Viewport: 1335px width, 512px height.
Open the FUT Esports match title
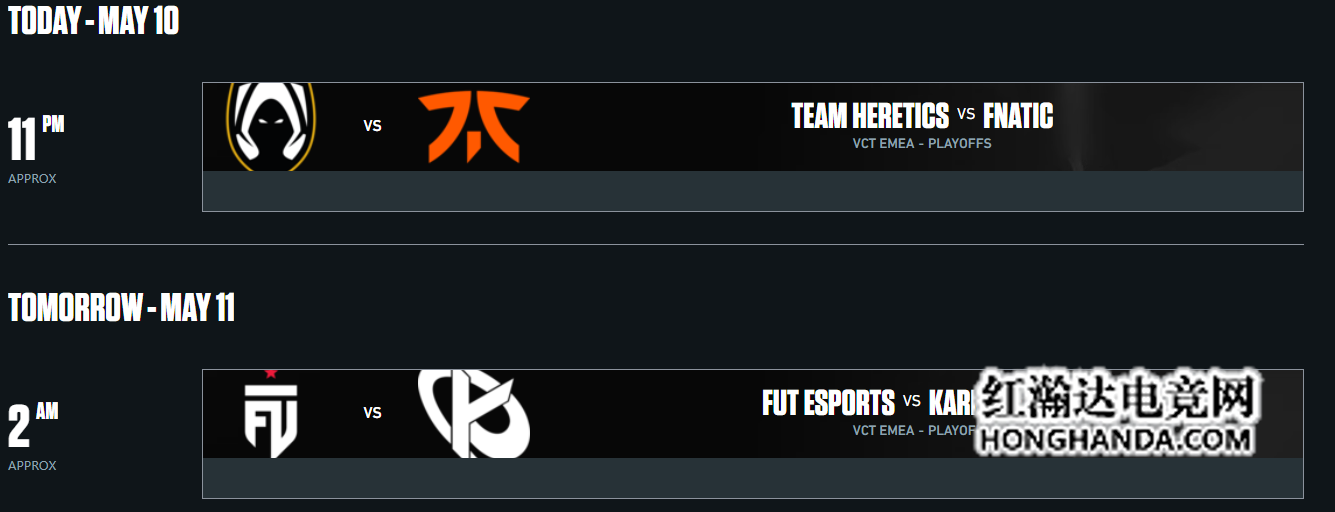pyautogui.click(x=828, y=403)
